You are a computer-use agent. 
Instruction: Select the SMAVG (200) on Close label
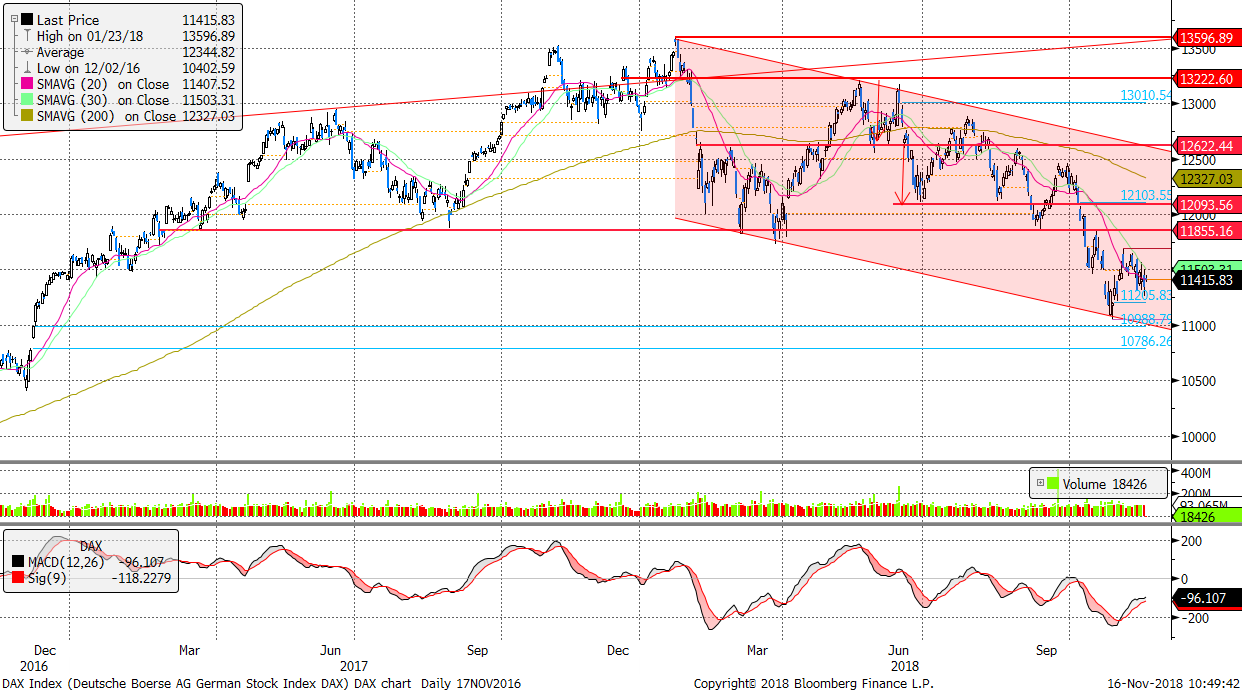(x=106, y=116)
